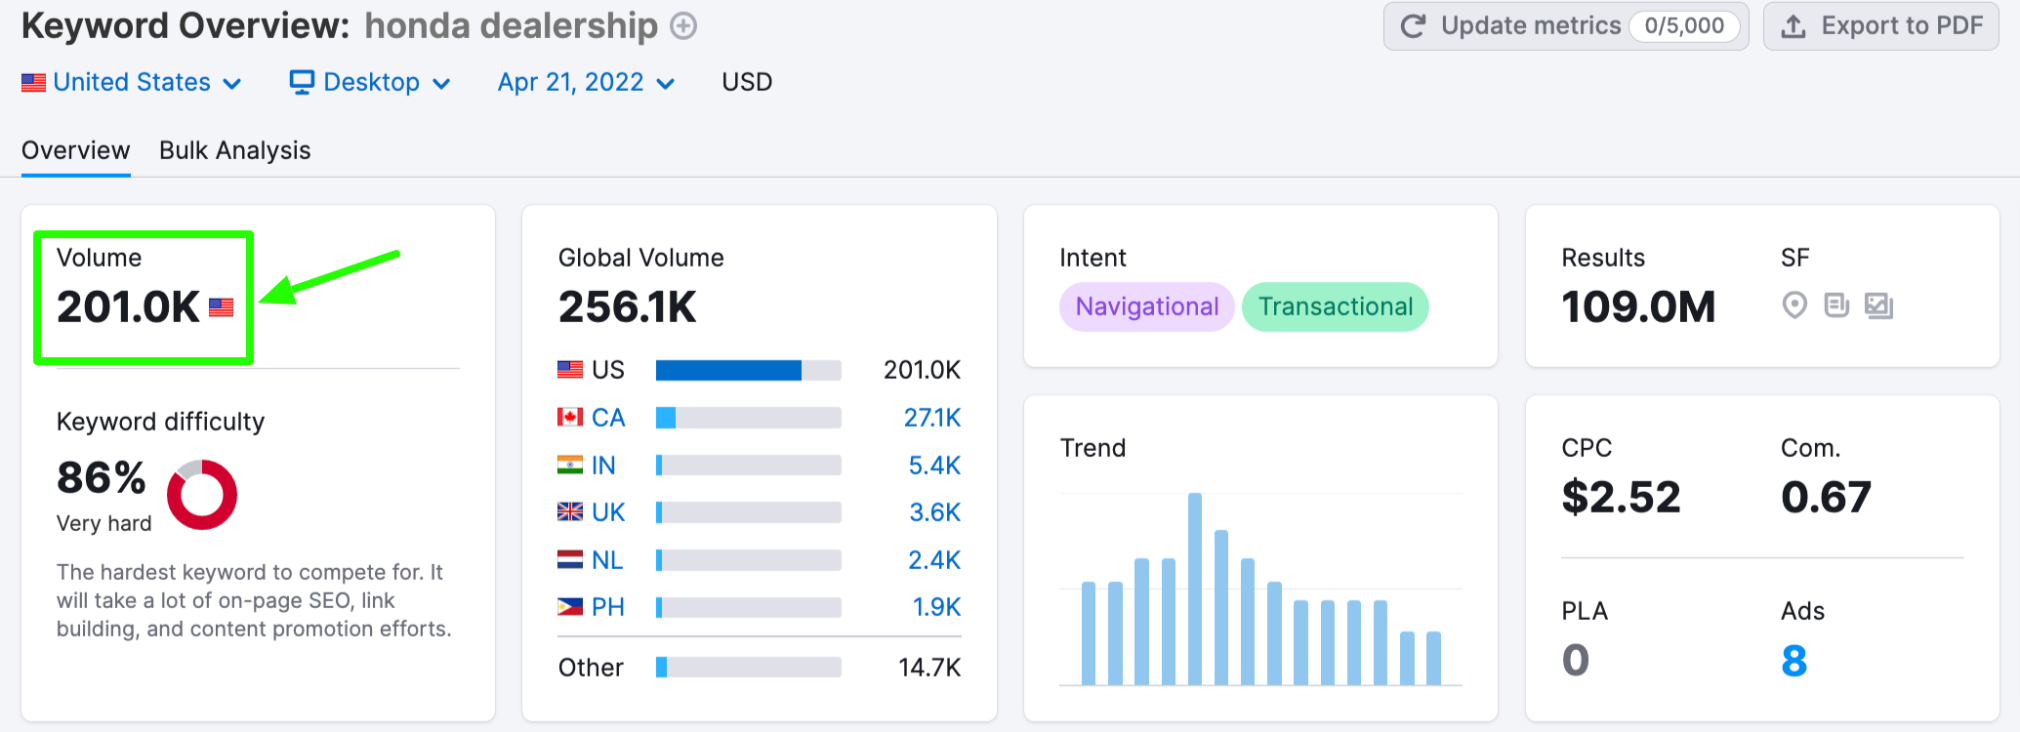Screen dimensions: 2020x732
Task: Click the USD currency label
Action: coord(747,82)
